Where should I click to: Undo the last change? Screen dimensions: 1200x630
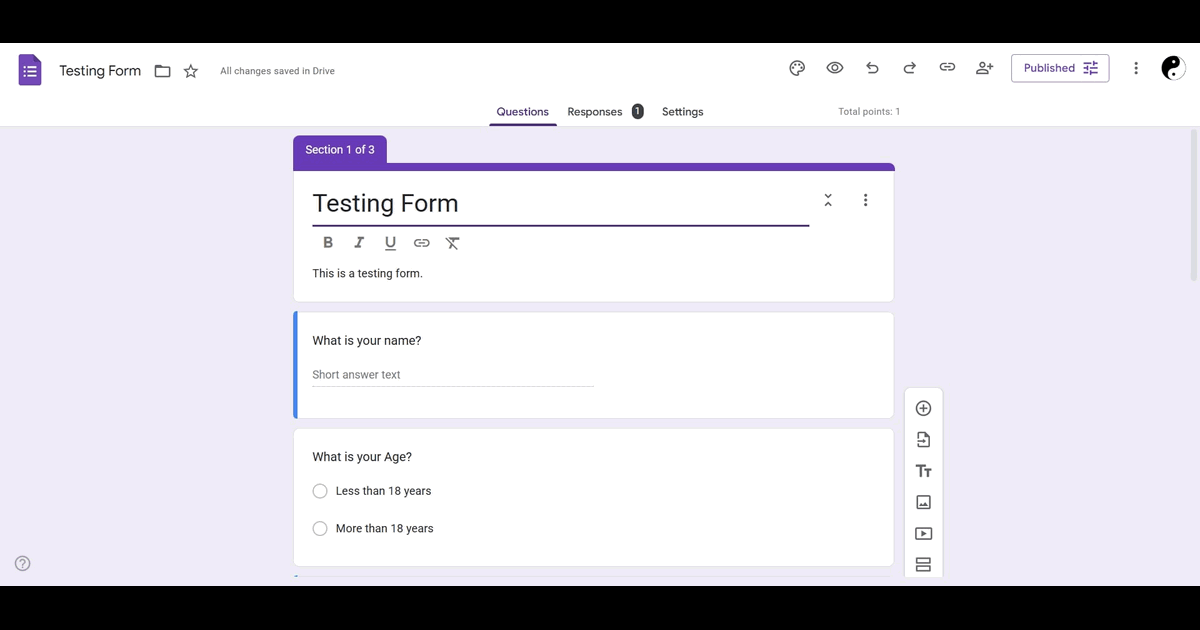click(x=872, y=68)
